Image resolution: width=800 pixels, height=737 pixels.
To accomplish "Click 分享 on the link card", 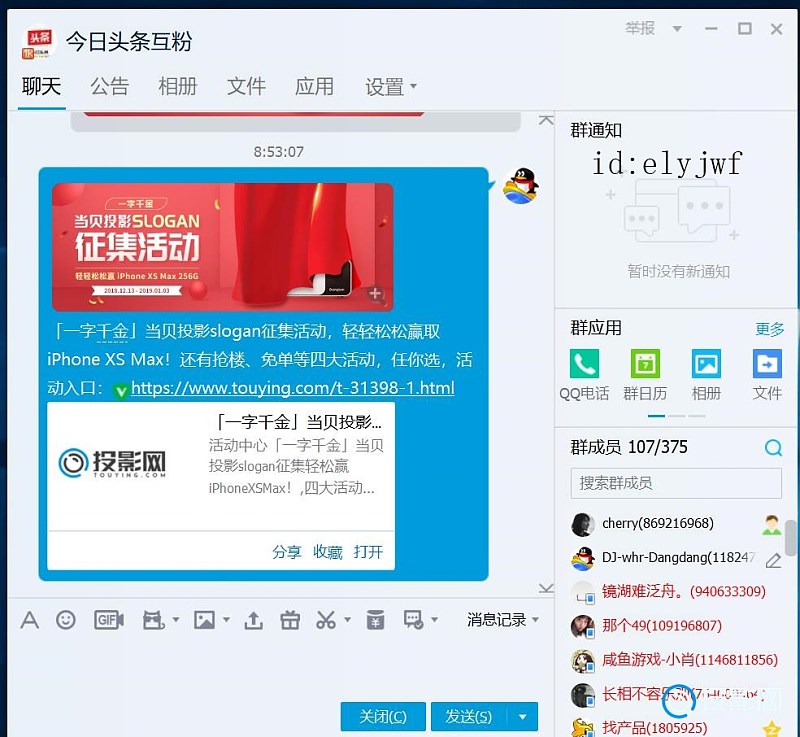I will [286, 552].
